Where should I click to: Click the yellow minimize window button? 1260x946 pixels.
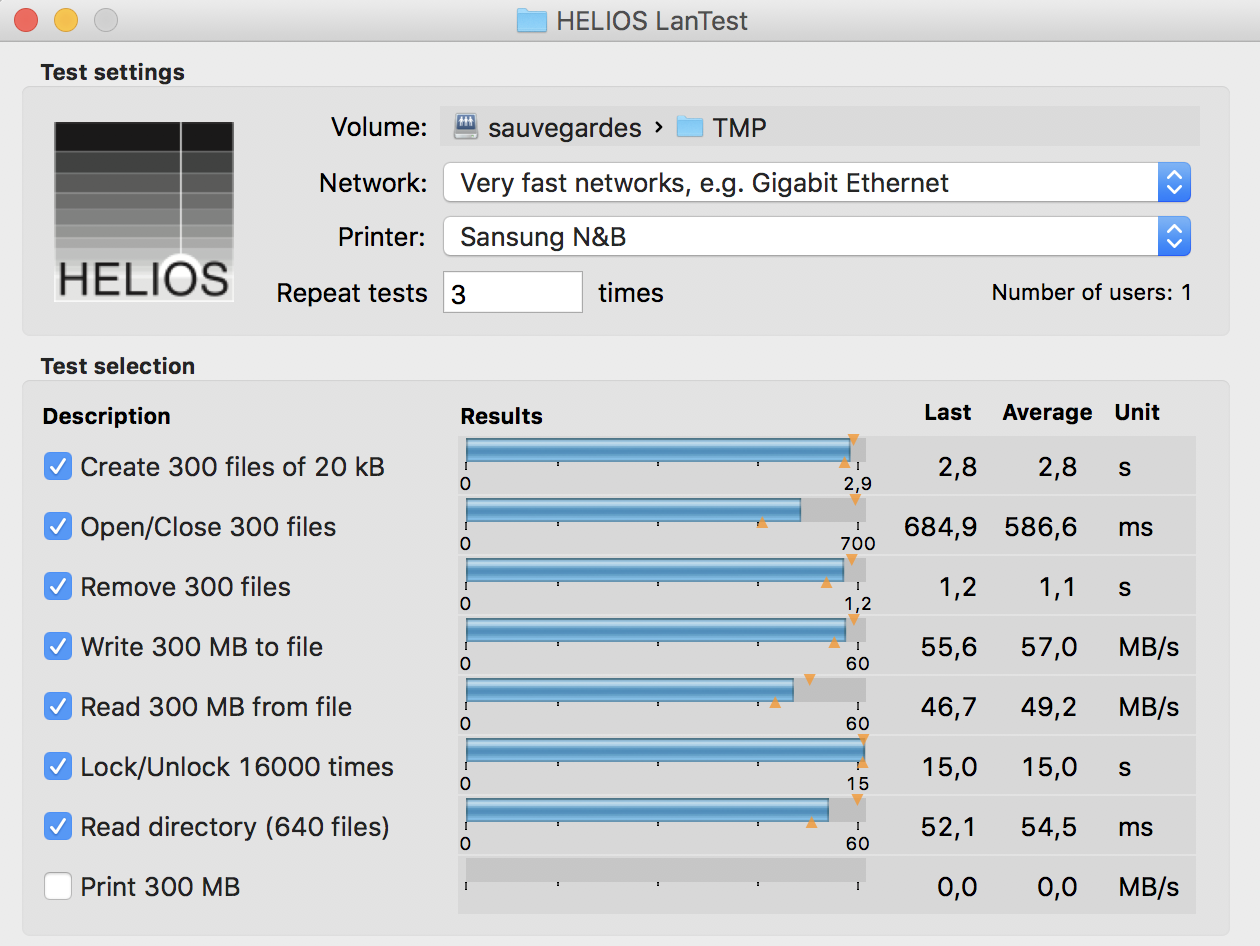coord(66,19)
